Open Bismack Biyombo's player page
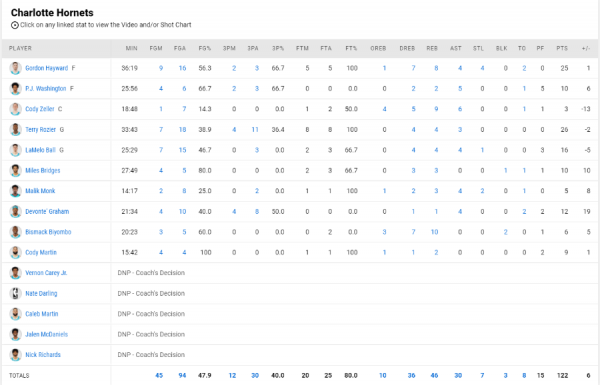600x385 pixels. (x=48, y=232)
